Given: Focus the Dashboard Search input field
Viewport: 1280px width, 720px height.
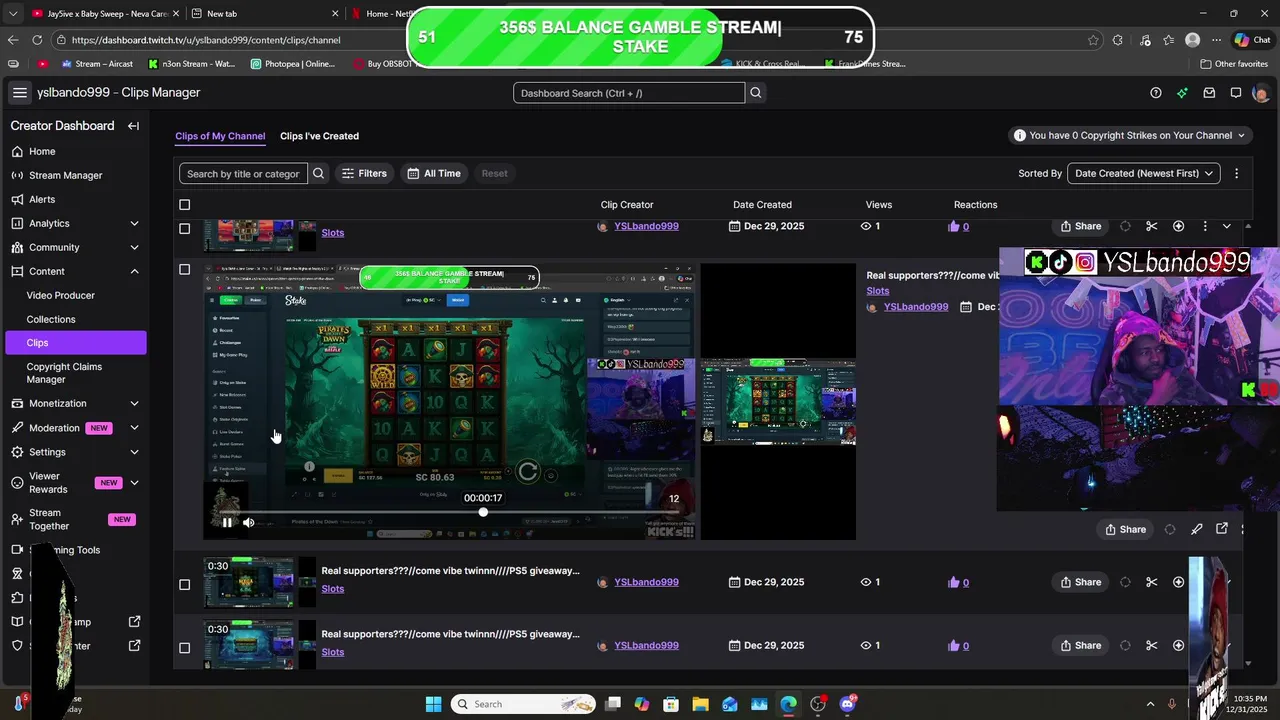Looking at the screenshot, I should (629, 93).
